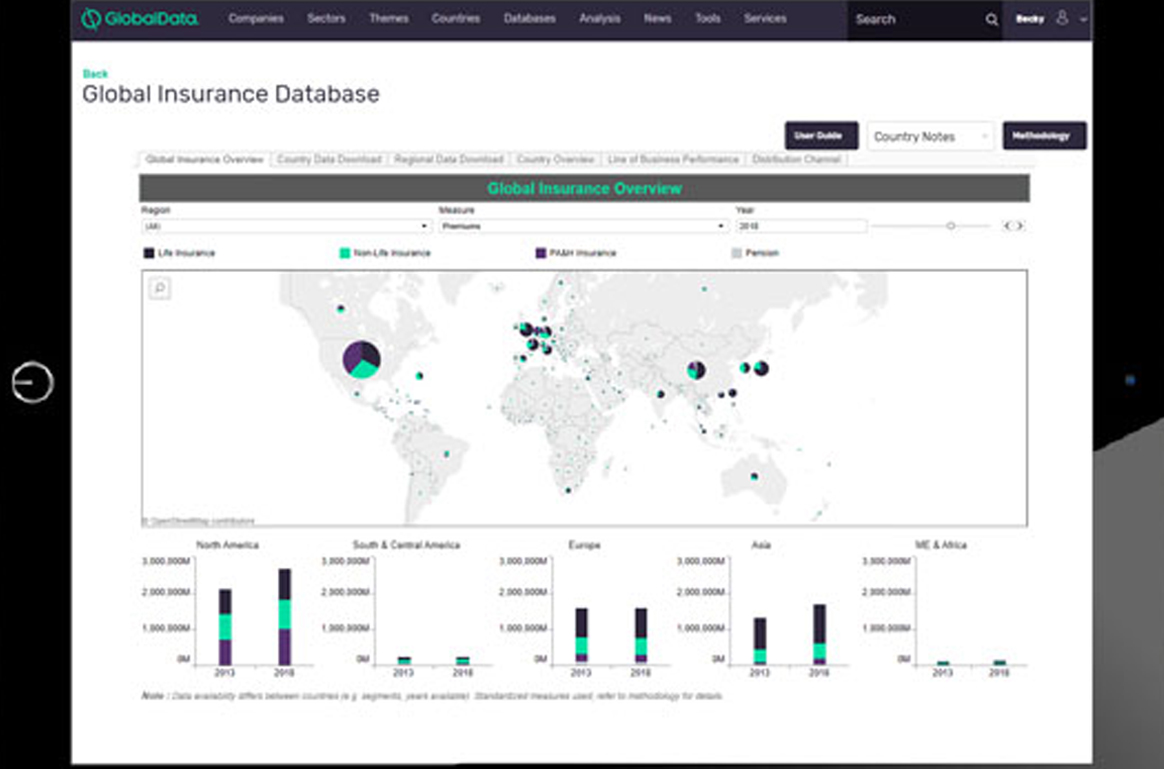
Task: Click the South & Central America chart title
Action: coord(406,545)
